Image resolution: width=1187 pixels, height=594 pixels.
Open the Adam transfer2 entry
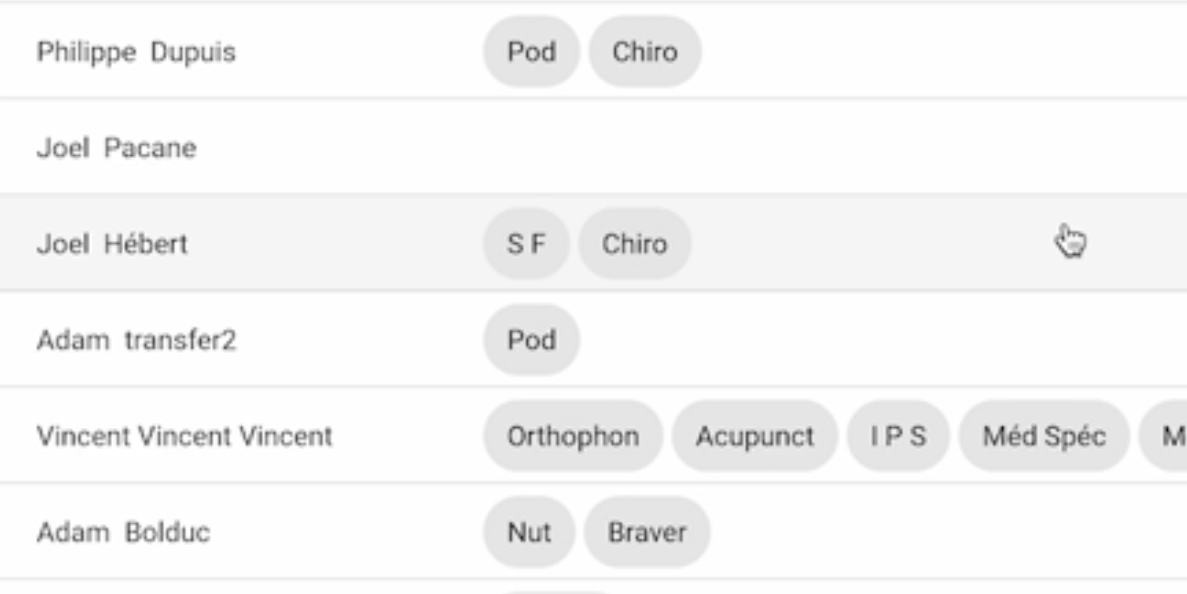pos(594,340)
